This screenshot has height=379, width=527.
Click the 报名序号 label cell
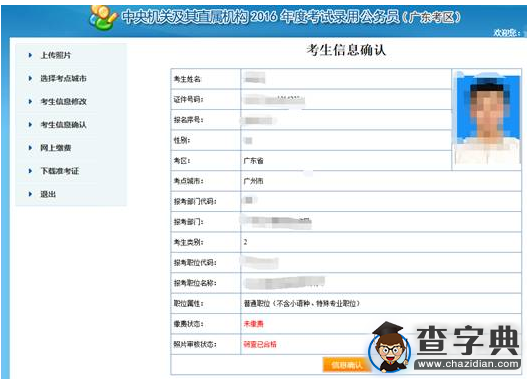[x=206, y=120]
